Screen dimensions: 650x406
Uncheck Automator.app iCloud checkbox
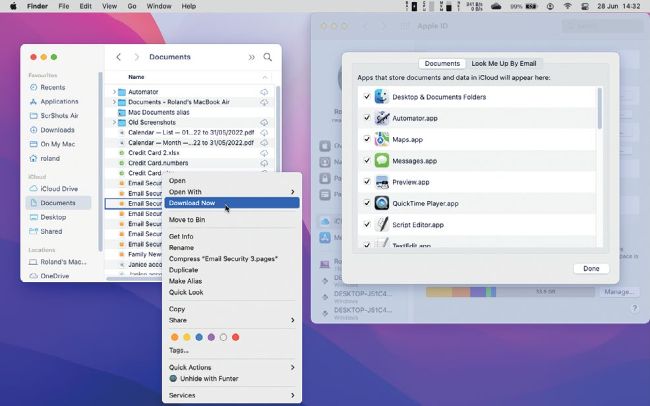tap(367, 117)
